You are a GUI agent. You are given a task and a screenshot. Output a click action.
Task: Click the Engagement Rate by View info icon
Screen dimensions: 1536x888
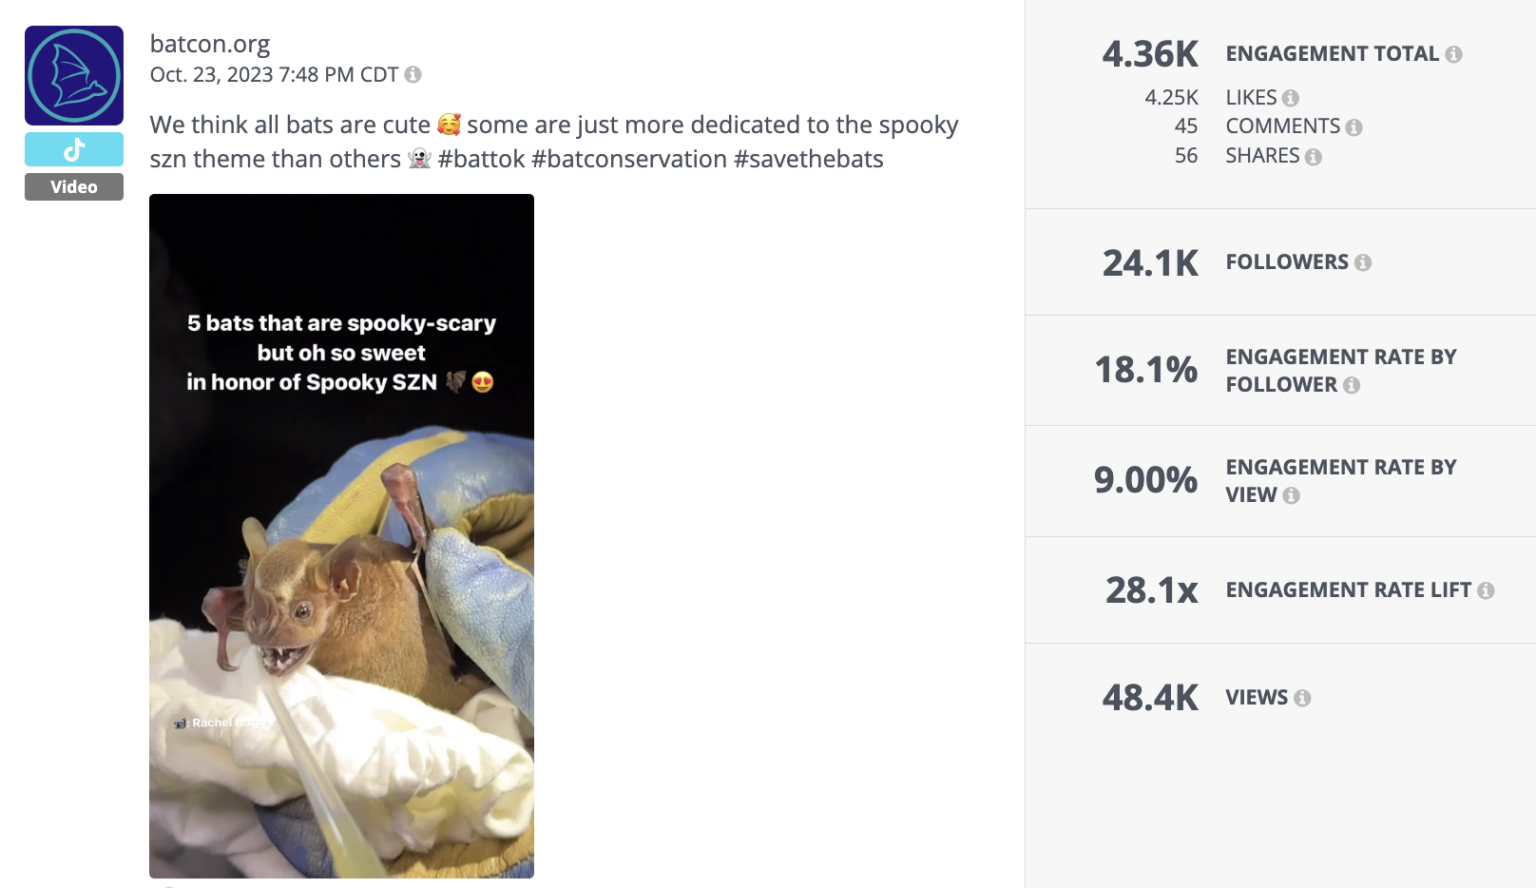click(1291, 495)
